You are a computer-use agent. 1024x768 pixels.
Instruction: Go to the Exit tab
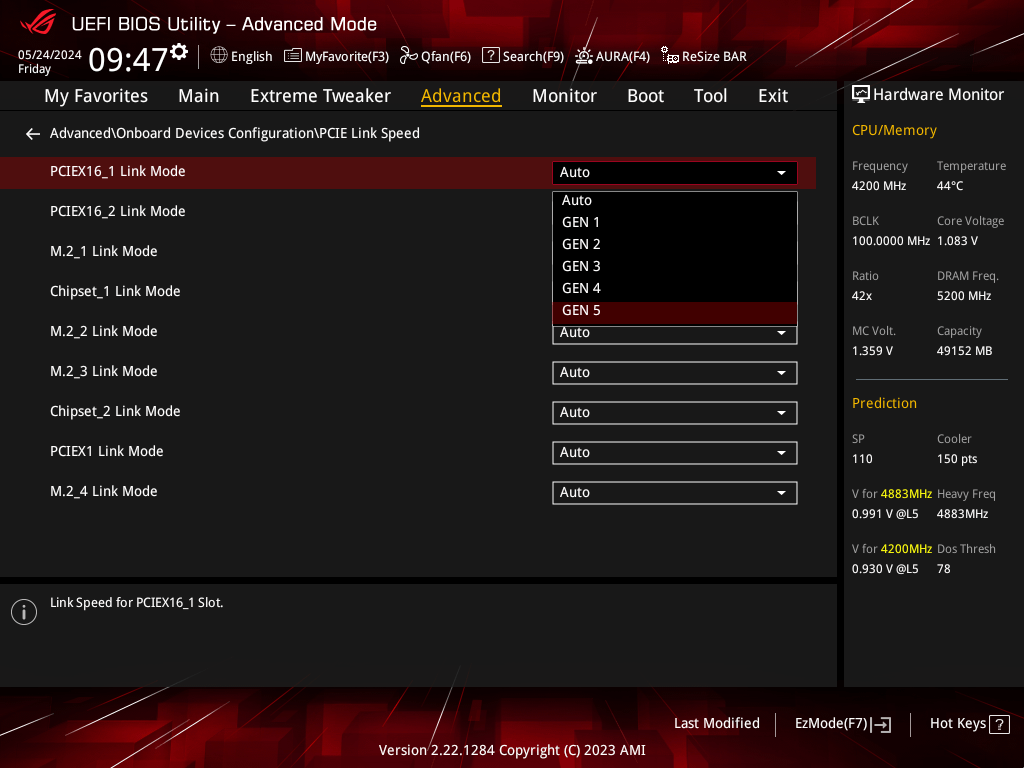point(773,96)
